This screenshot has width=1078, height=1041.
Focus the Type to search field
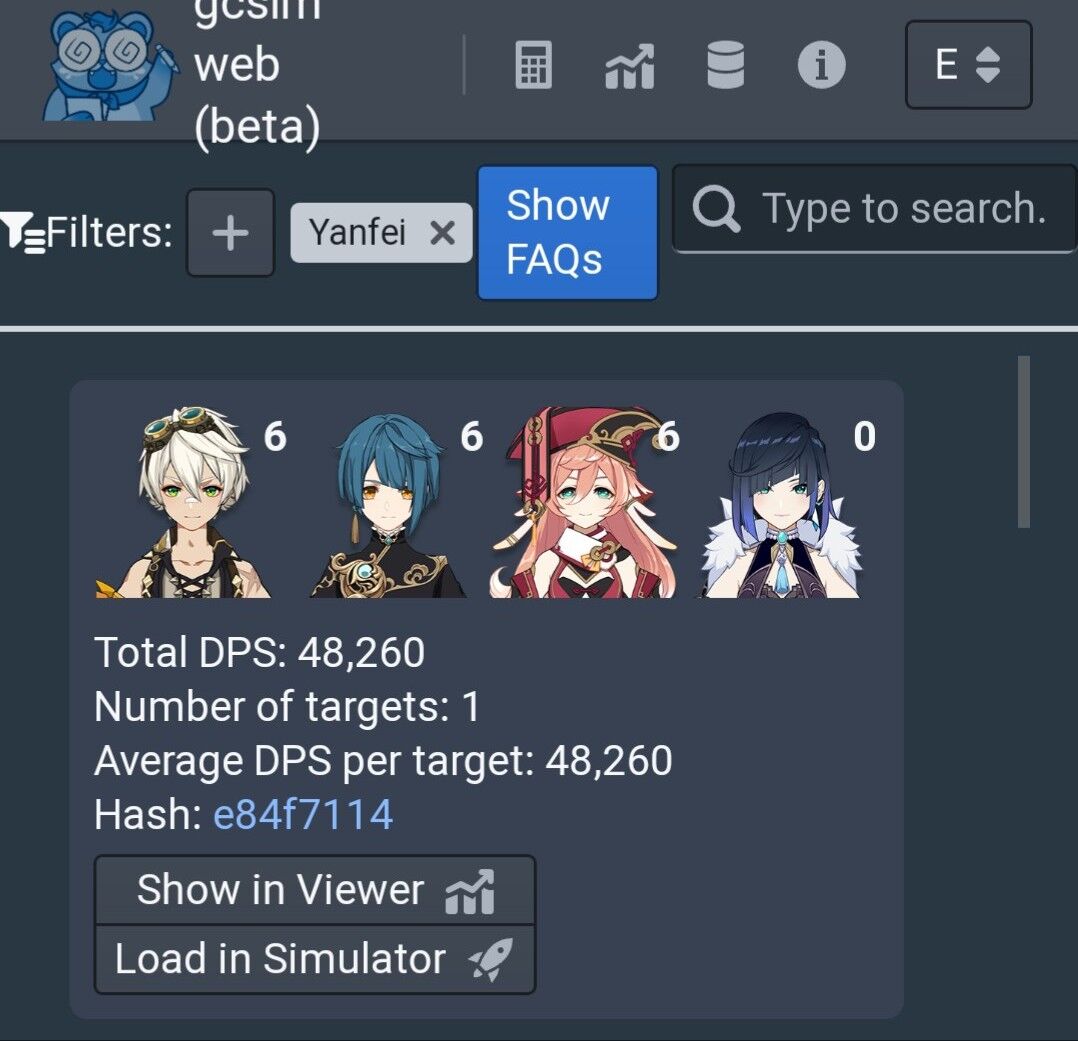tap(874, 208)
